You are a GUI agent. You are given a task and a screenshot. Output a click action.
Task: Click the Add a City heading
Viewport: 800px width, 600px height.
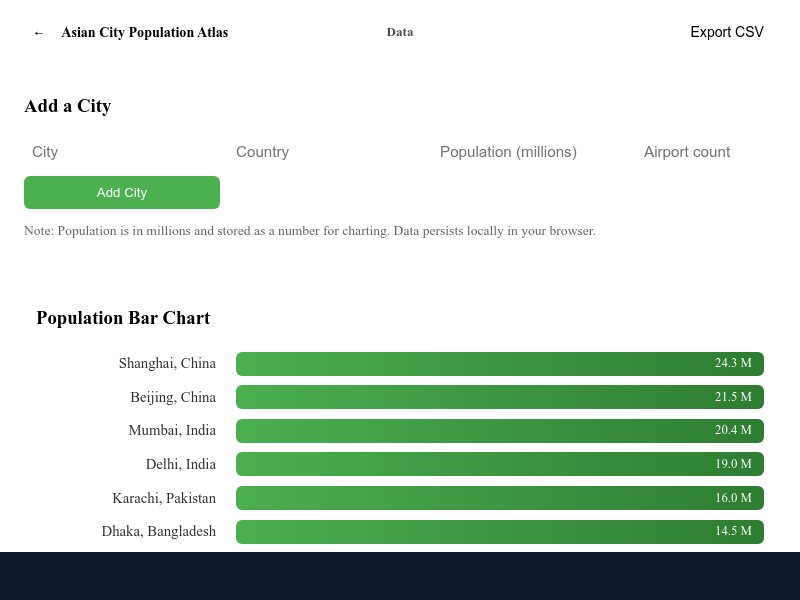click(x=68, y=106)
